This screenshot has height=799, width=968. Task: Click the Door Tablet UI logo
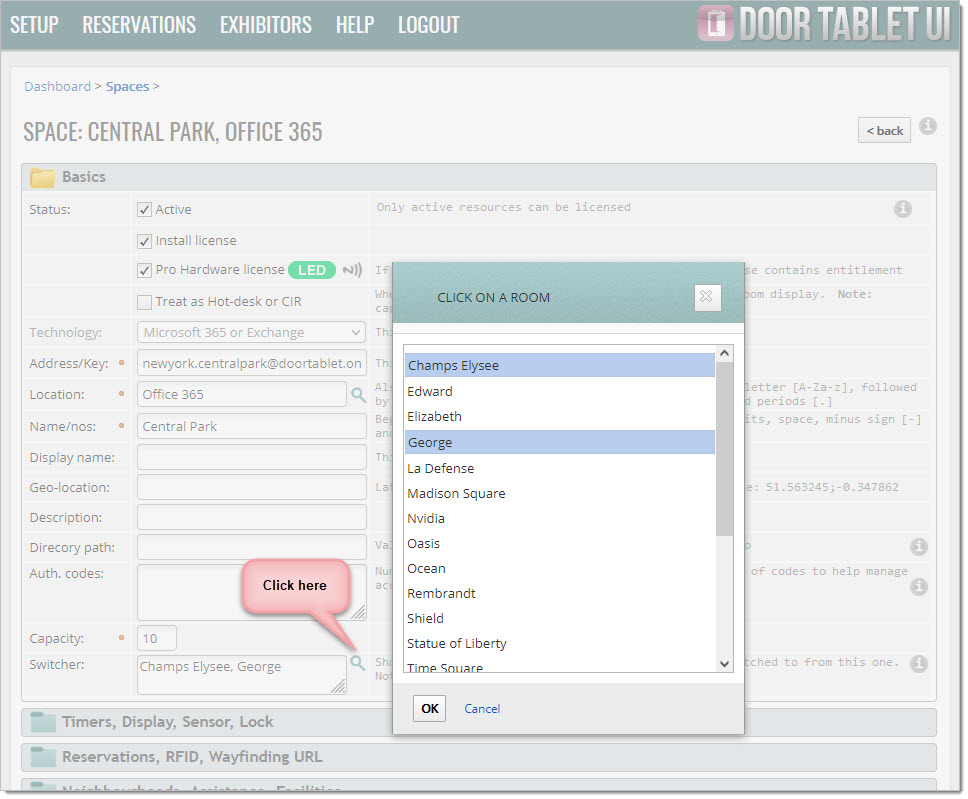(x=824, y=24)
